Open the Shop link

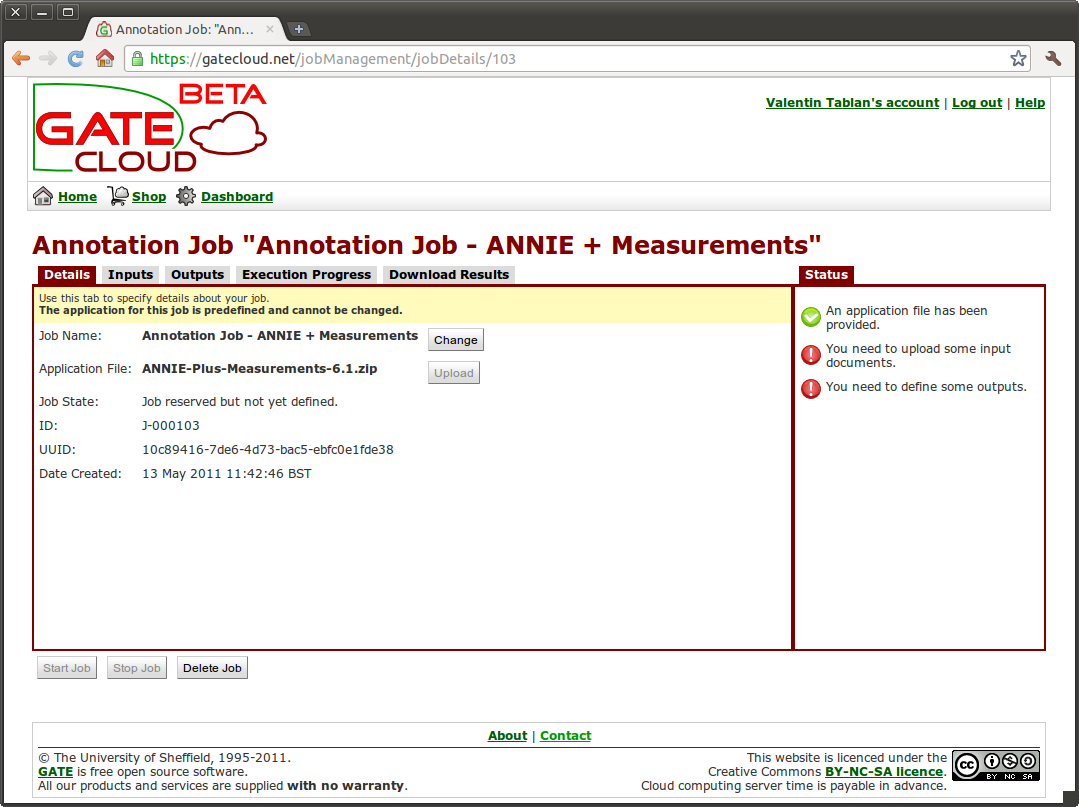(x=149, y=197)
